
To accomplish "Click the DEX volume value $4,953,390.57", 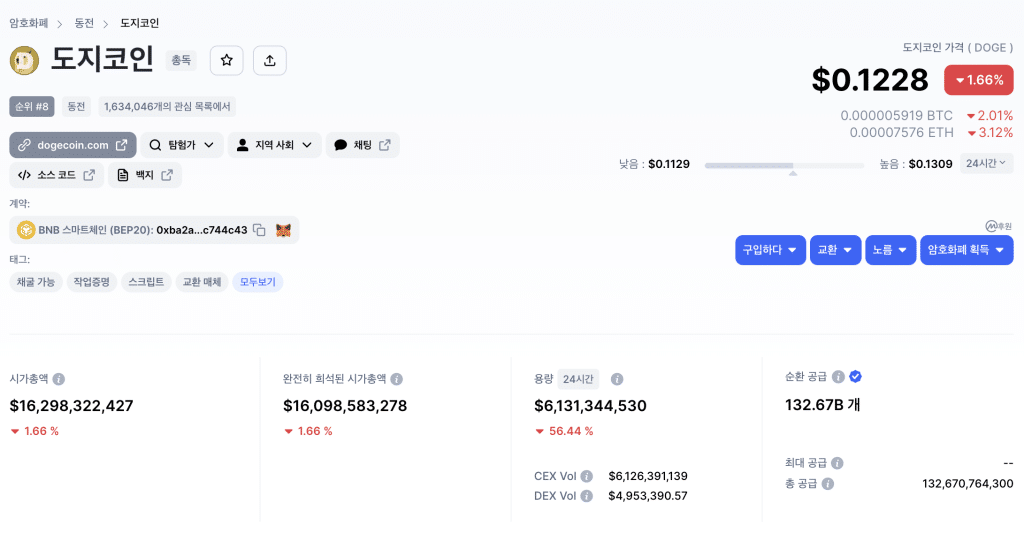I will tap(648, 496).
